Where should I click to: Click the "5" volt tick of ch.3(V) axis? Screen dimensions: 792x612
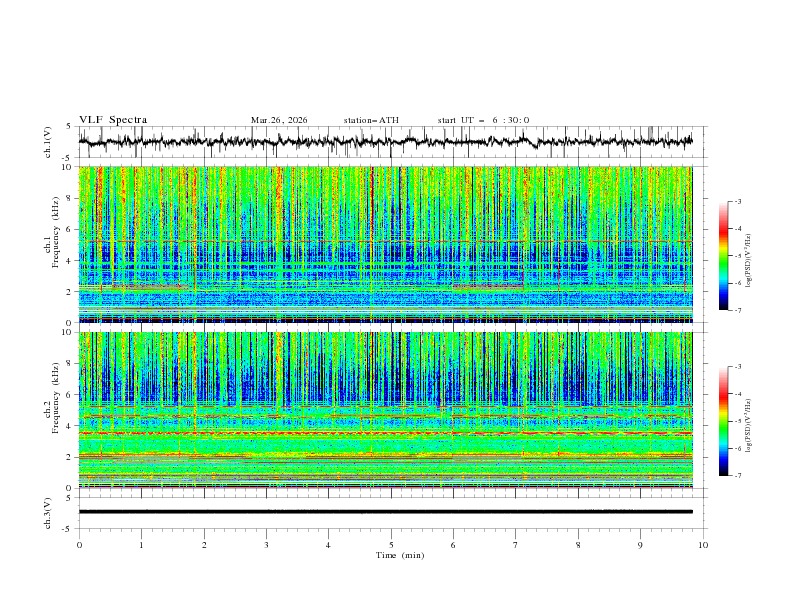(x=69, y=498)
